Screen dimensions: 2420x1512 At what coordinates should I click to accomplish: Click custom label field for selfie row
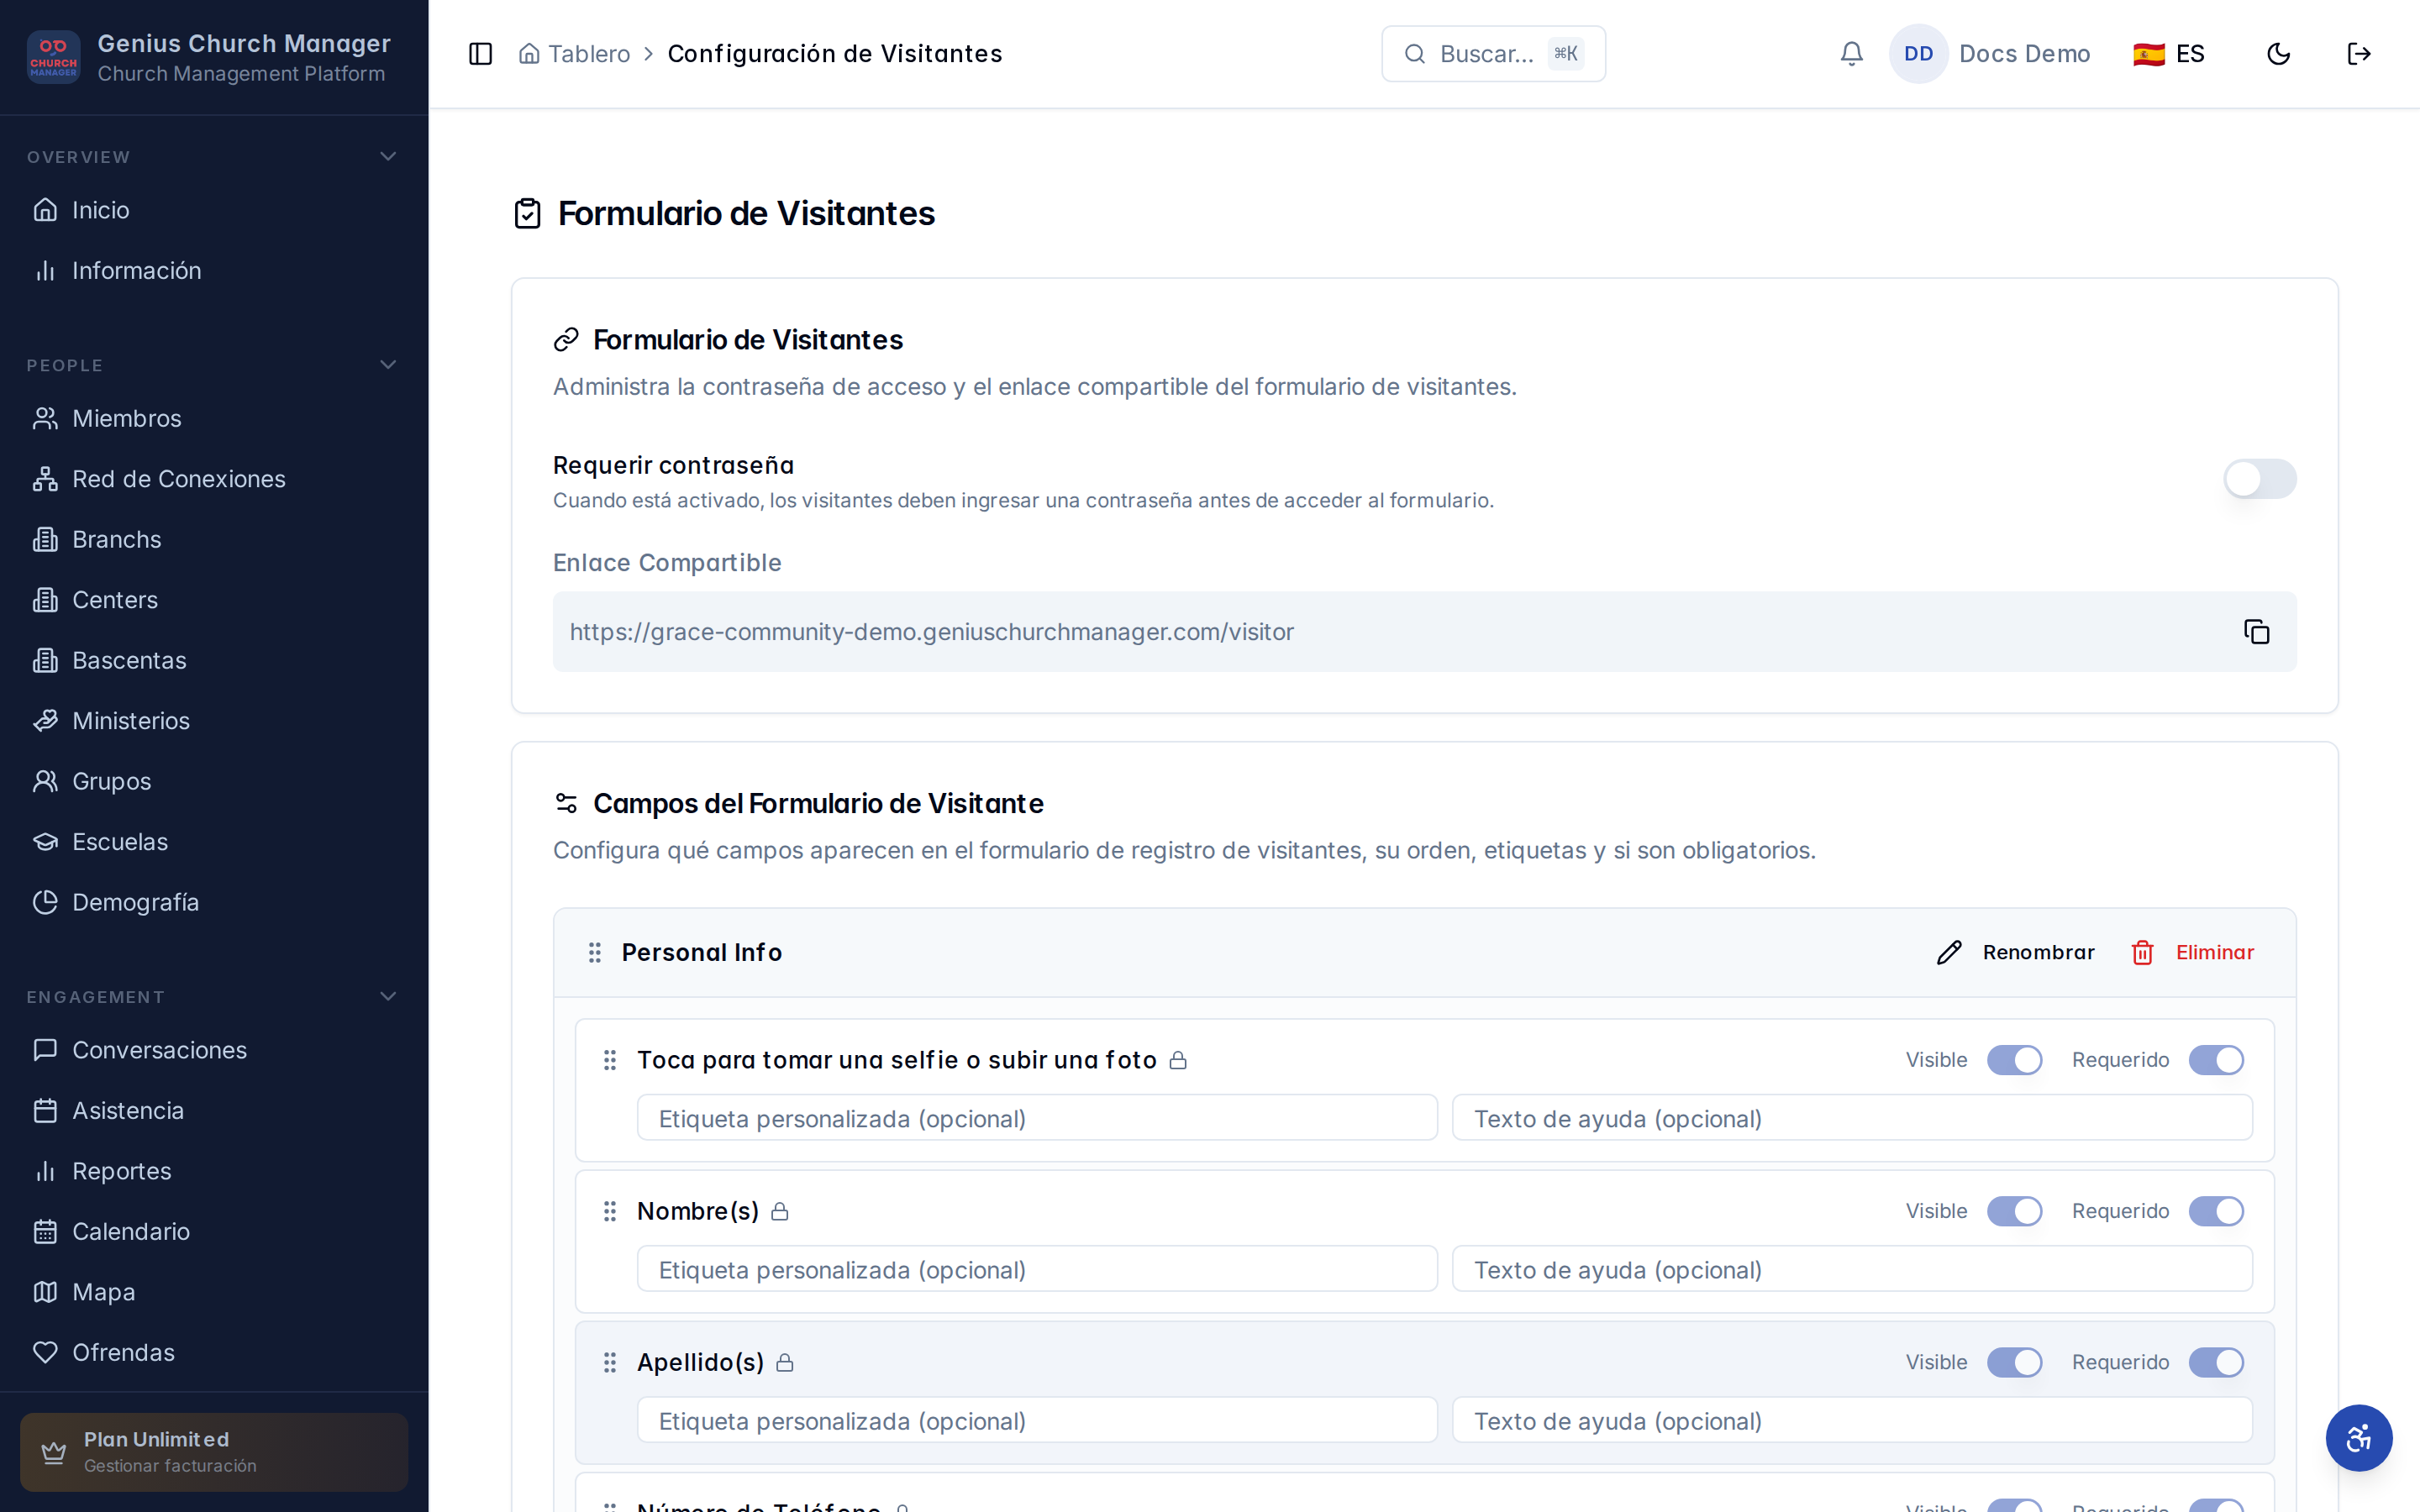1037,1118
